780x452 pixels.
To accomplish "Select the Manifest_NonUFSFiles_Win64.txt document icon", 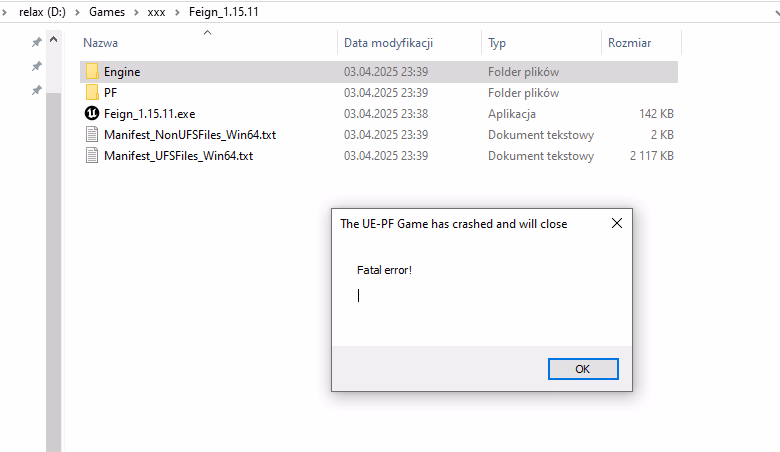I will click(x=92, y=134).
